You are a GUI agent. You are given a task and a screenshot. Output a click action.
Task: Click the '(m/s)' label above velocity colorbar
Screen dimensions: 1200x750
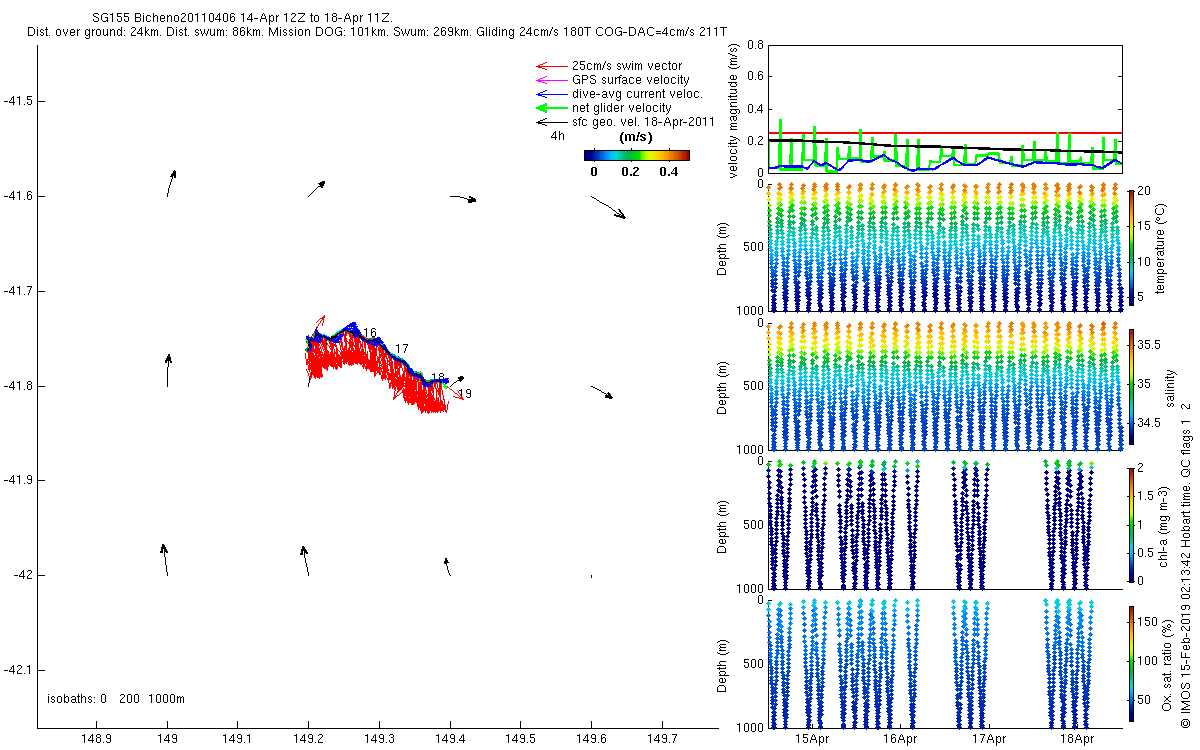click(637, 137)
